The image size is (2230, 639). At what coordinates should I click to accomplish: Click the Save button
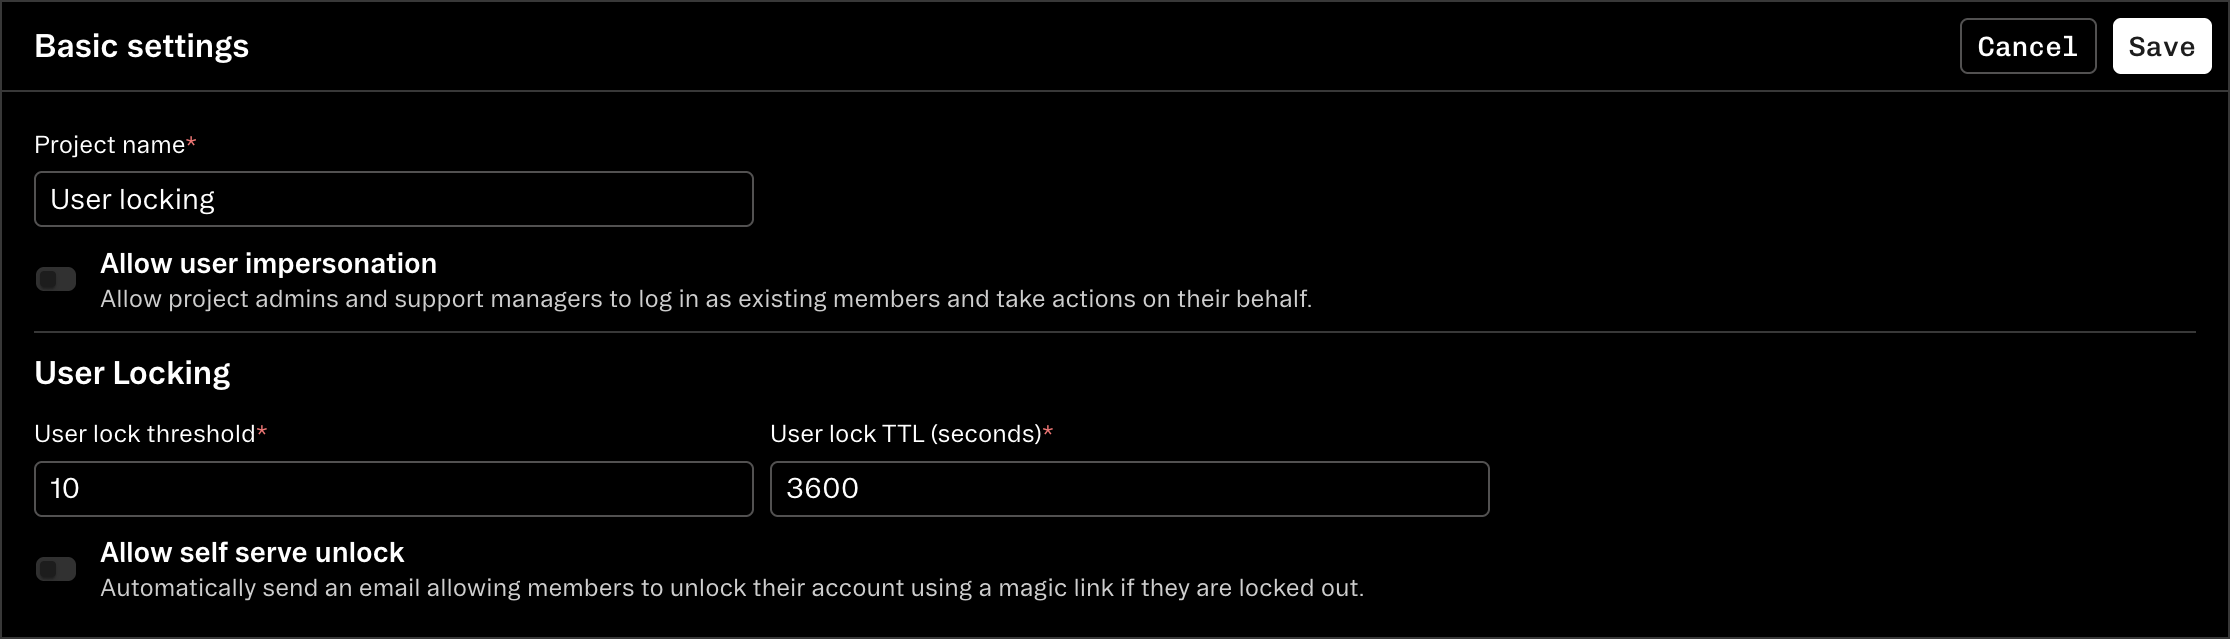[x=2161, y=46]
